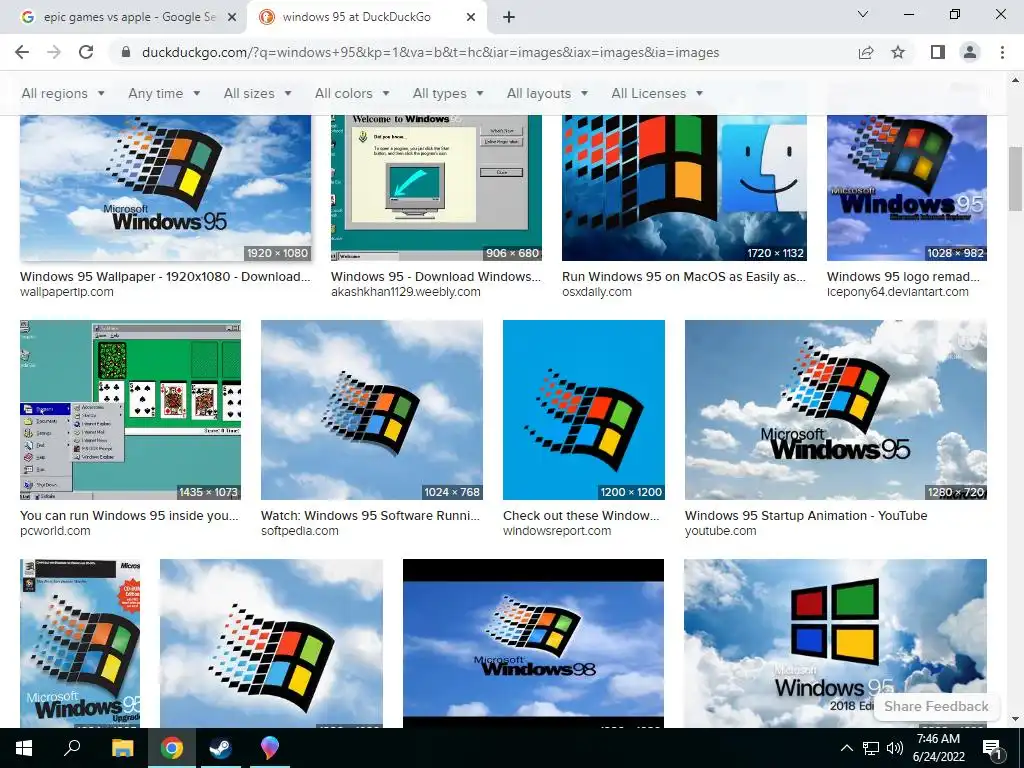Click the scrollbar down arrow

(1015, 719)
